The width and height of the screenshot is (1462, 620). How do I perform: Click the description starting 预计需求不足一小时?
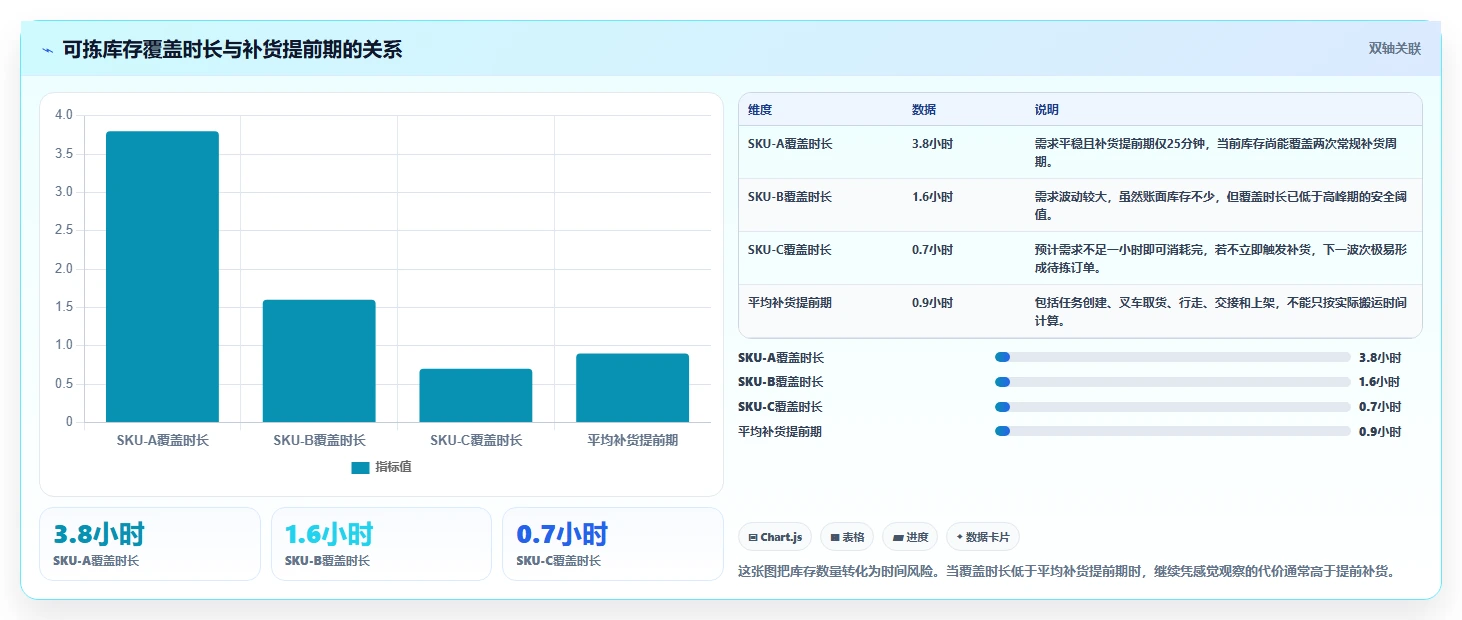coord(1222,259)
